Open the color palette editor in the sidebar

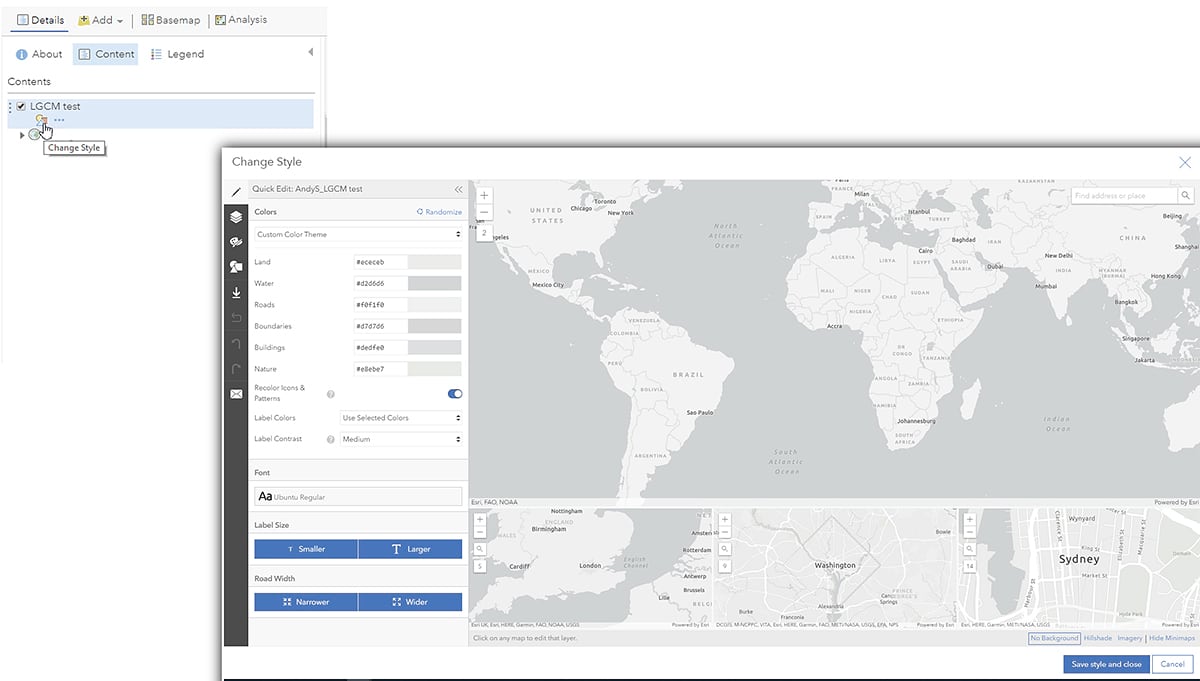pyautogui.click(x=236, y=242)
